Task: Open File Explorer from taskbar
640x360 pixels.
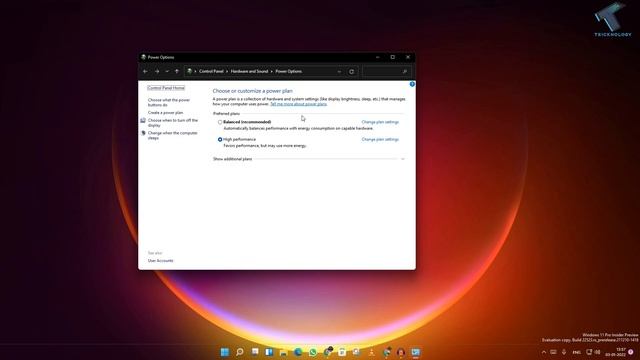Action: point(283,352)
